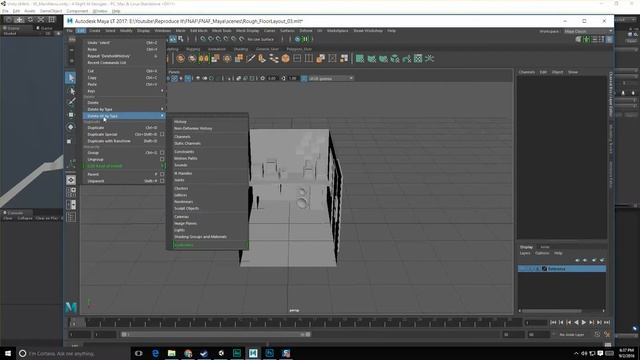Click the Maya icon in the taskbar

pyautogui.click(x=253, y=353)
